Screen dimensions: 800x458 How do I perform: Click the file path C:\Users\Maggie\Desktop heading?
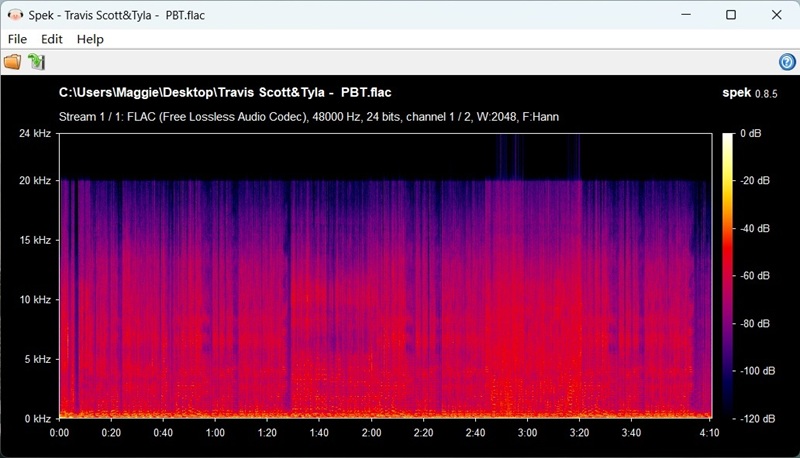[x=225, y=92]
